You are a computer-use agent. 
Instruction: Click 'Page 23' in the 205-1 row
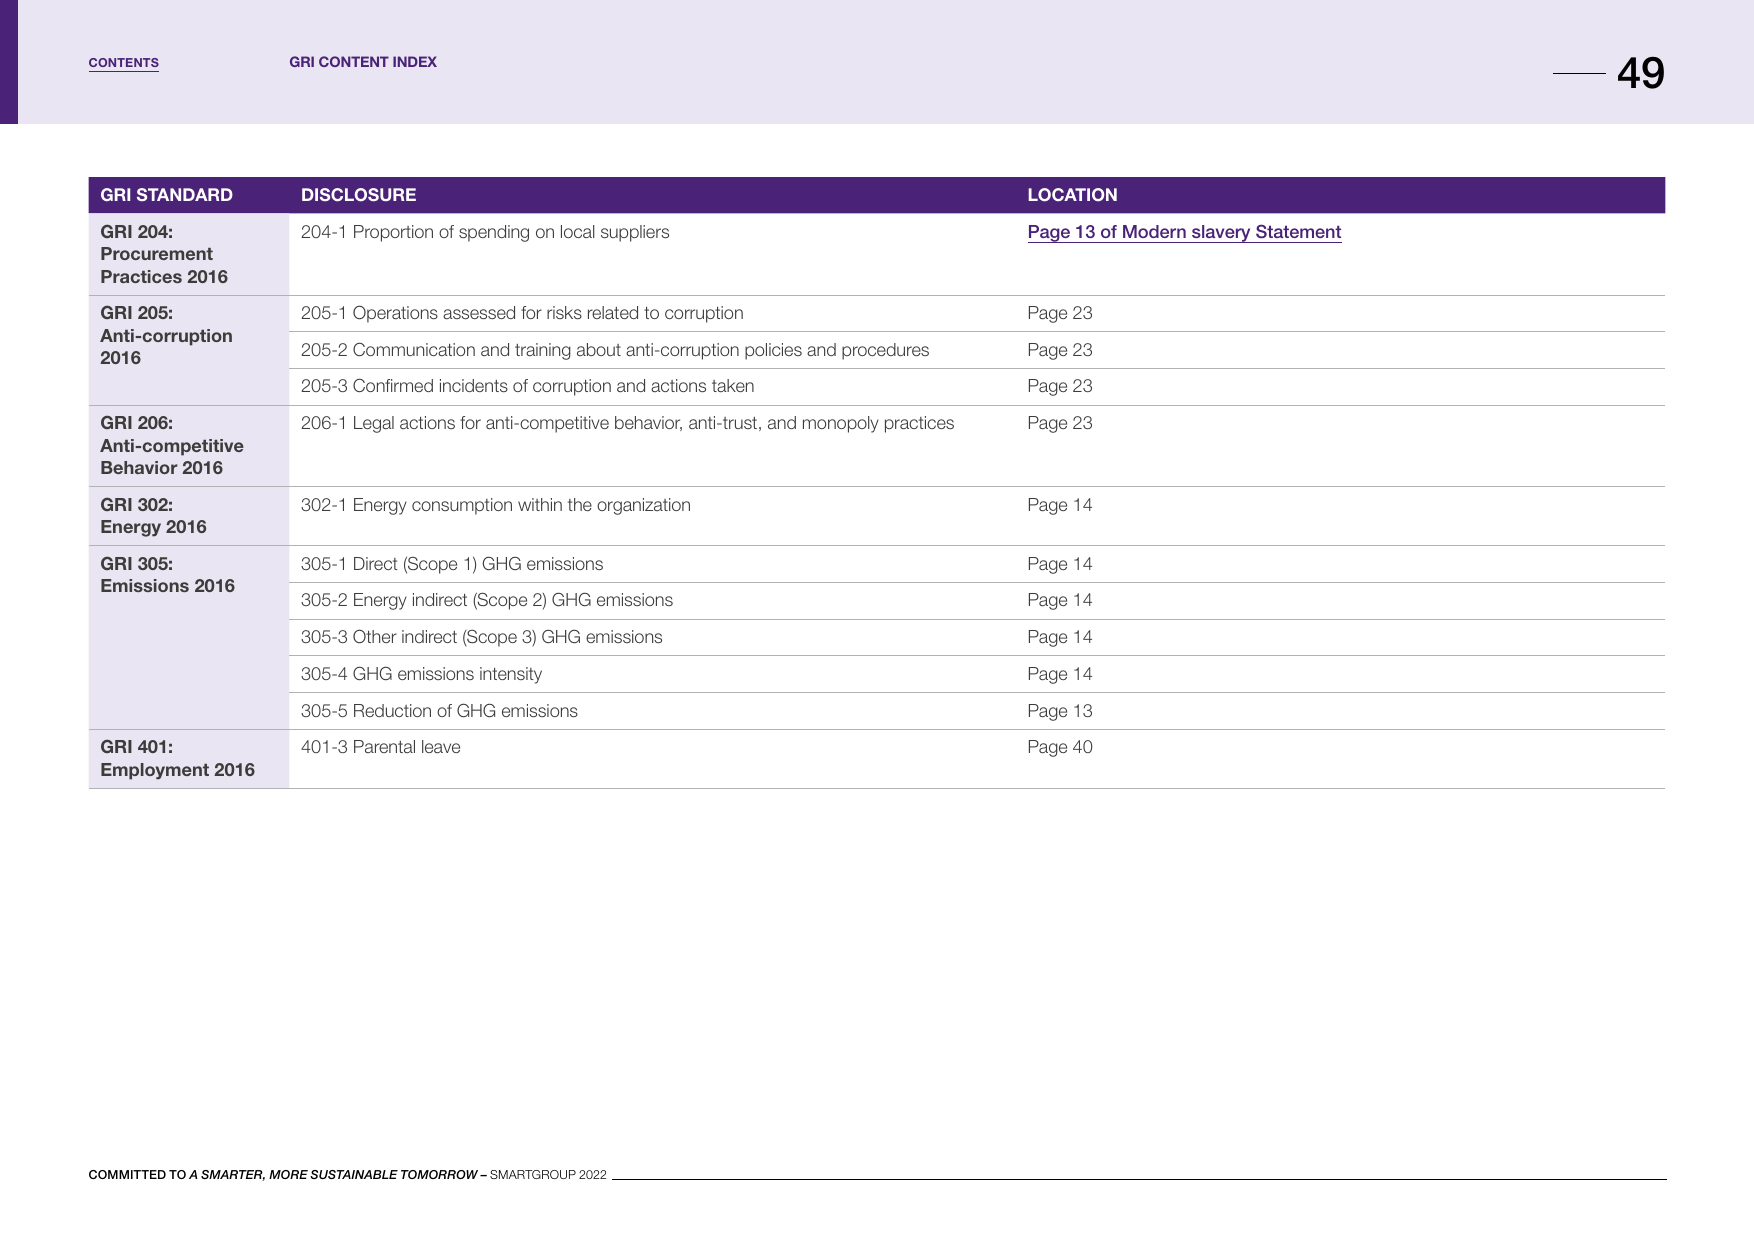point(1060,313)
